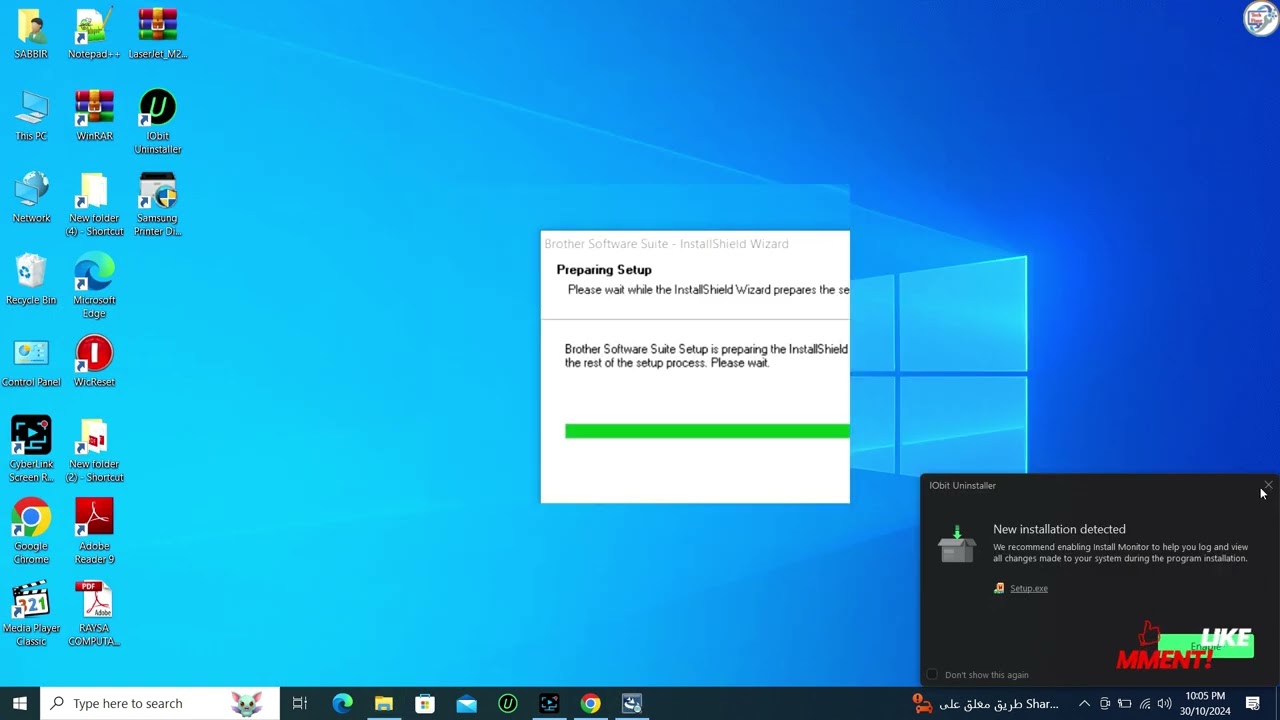Open the Action Center notifications icon
The width and height of the screenshot is (1280, 720).
pyautogui.click(x=1253, y=704)
